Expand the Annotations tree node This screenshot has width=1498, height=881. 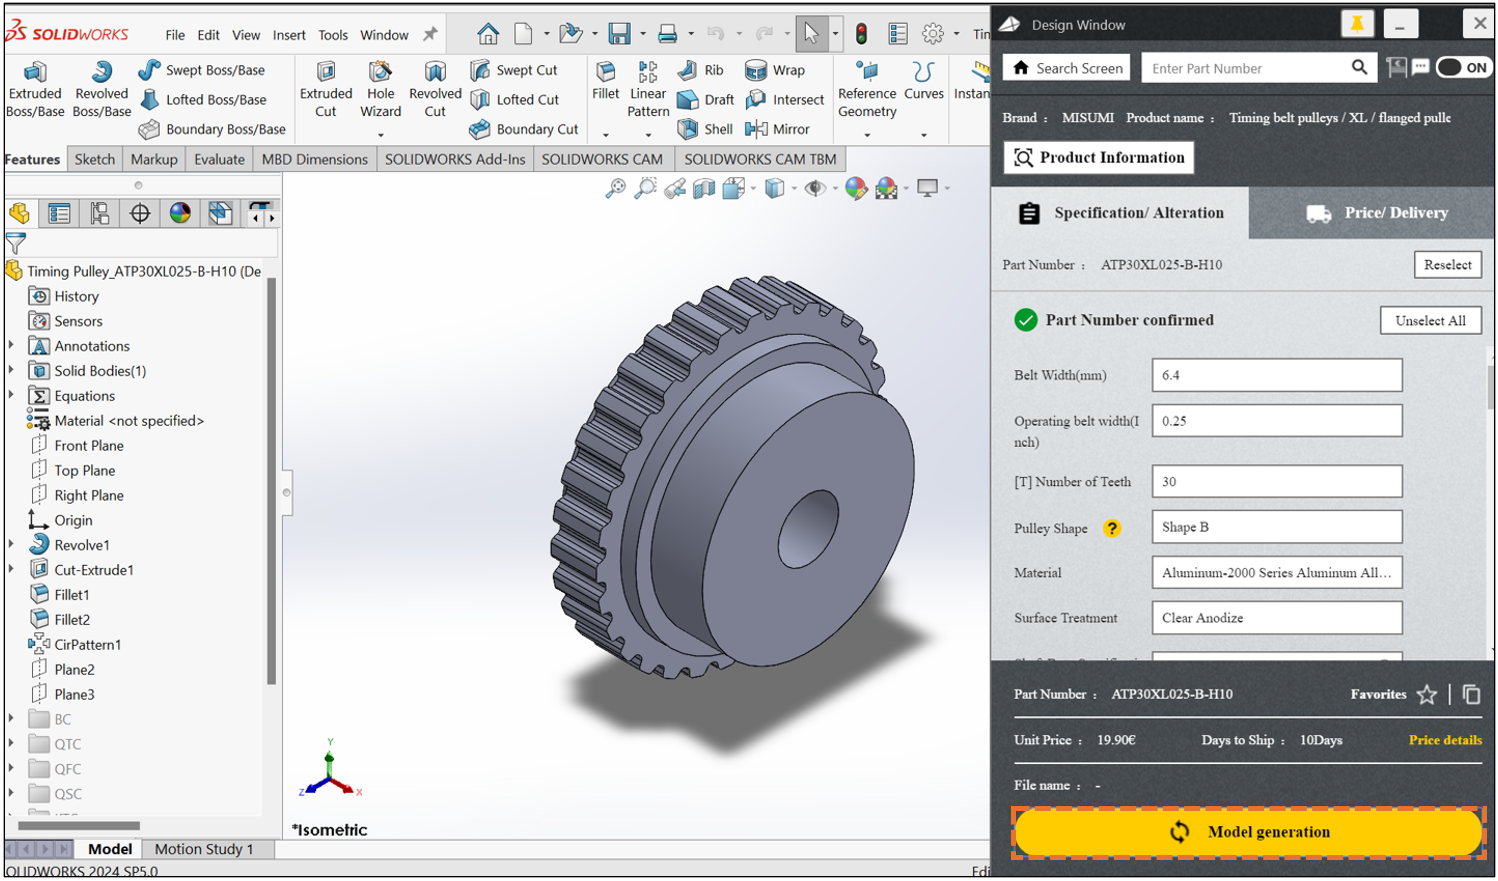click(x=12, y=346)
